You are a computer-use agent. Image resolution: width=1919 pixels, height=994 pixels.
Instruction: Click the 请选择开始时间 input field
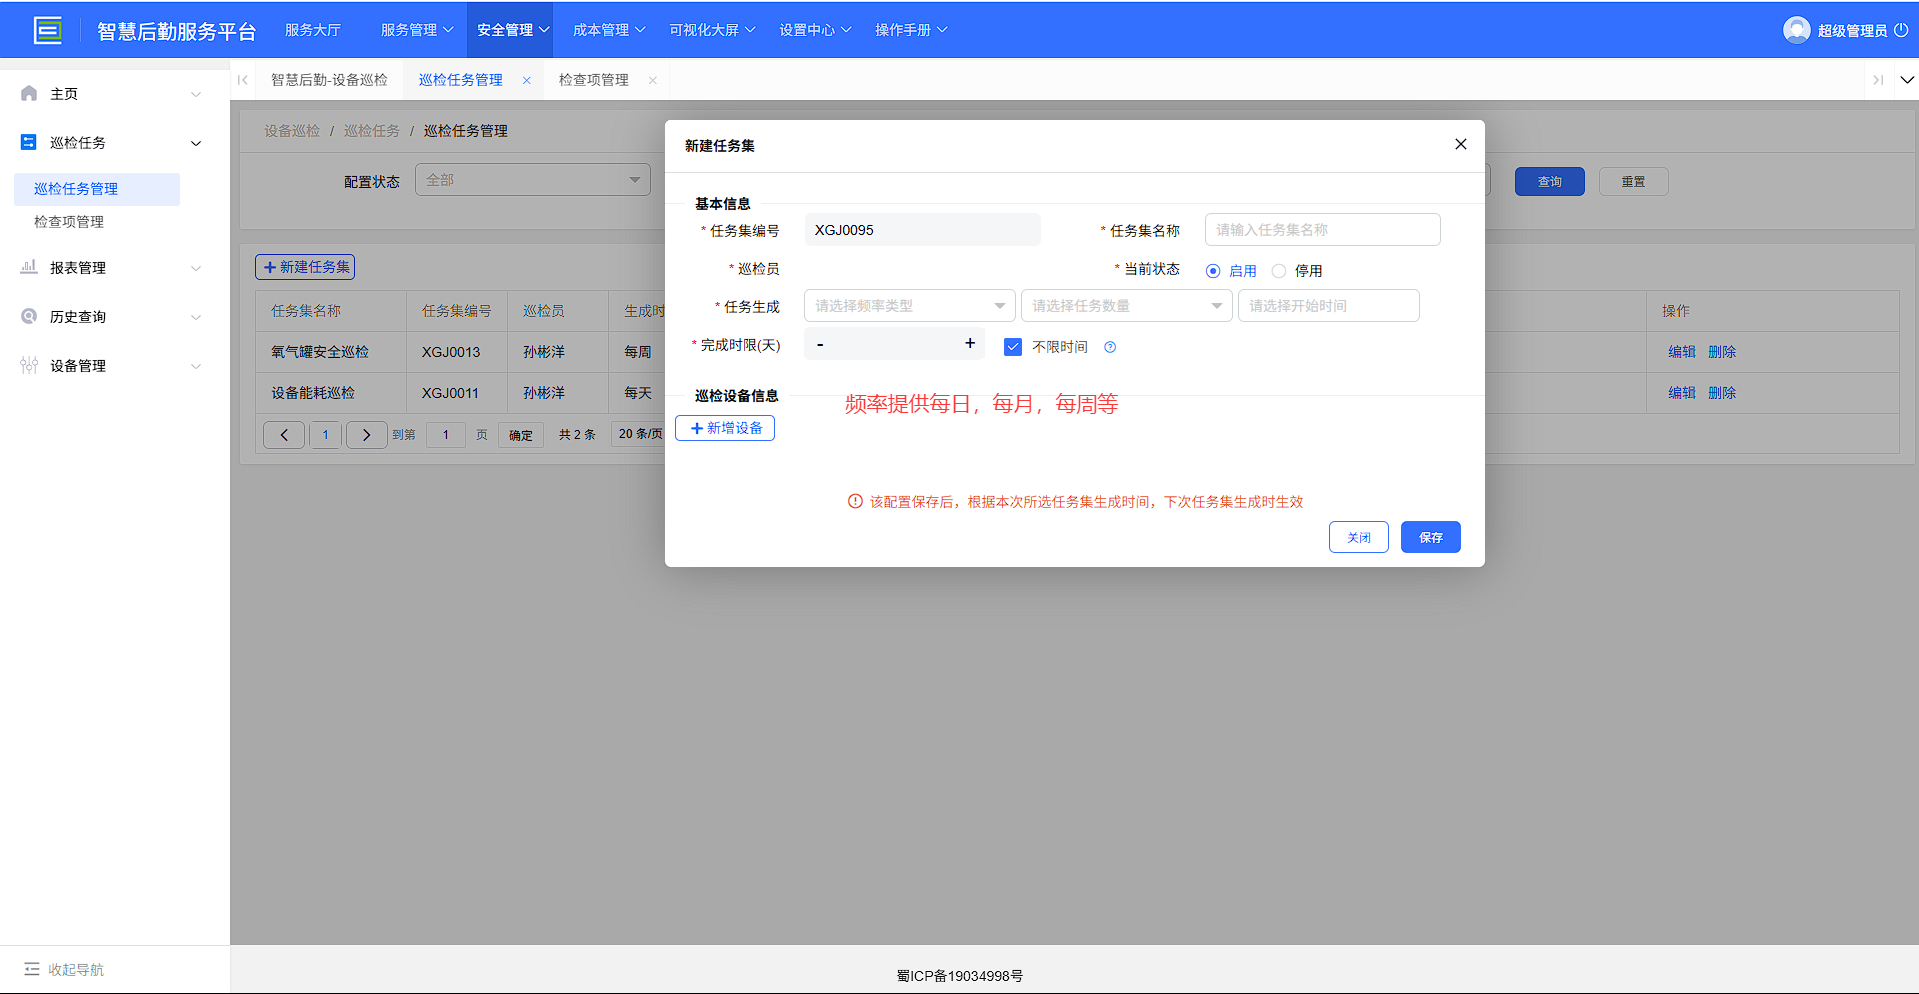[1329, 306]
